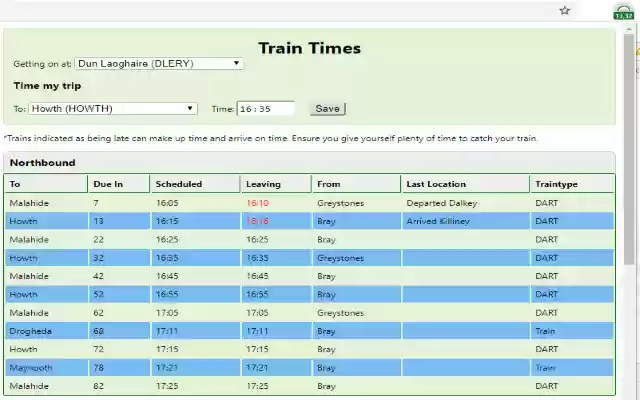This screenshot has width=640, height=400.
Task: Select Howth in the 16:15 row
Action: [23, 221]
